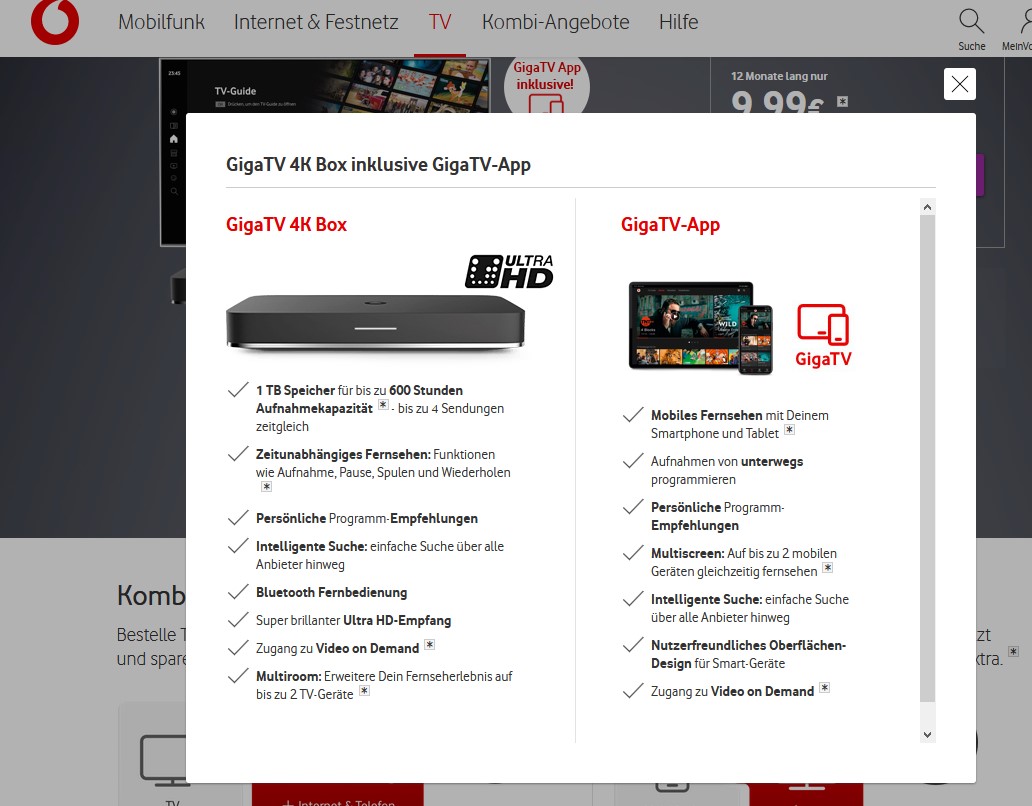This screenshot has width=1032, height=806.
Task: Open footnote asterisk next to 9,99€ price
Action: point(842,101)
